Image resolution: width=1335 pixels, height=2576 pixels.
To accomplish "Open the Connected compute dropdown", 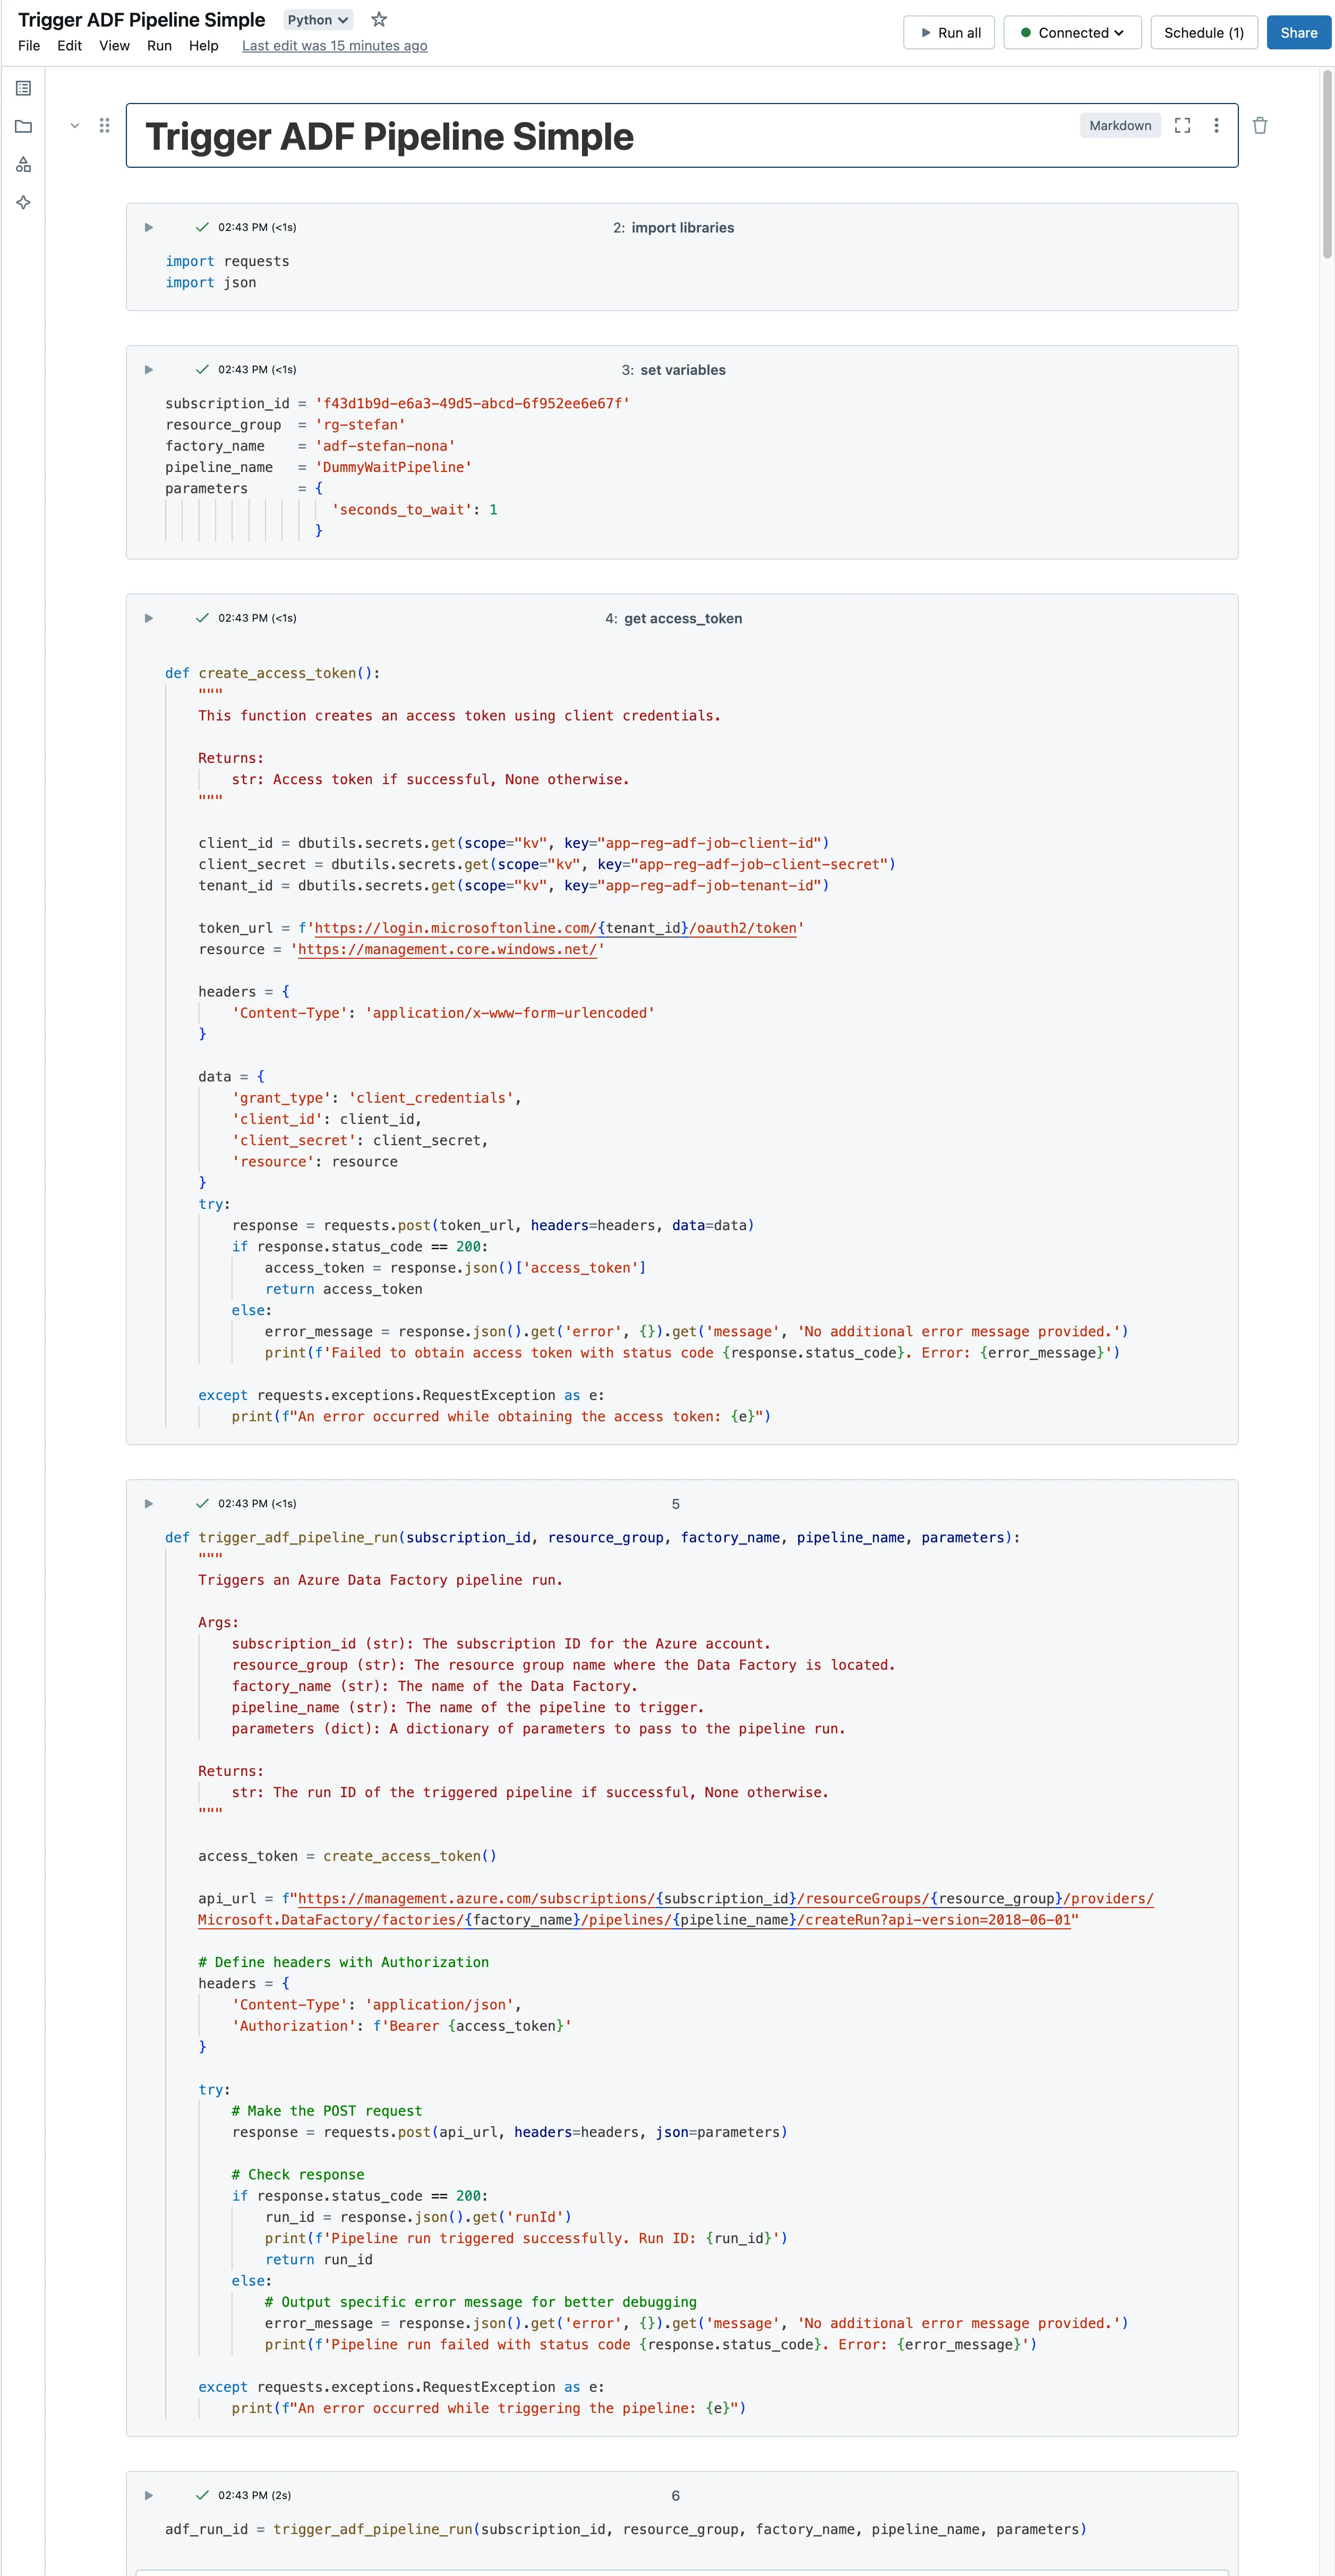I will 1072,33.
